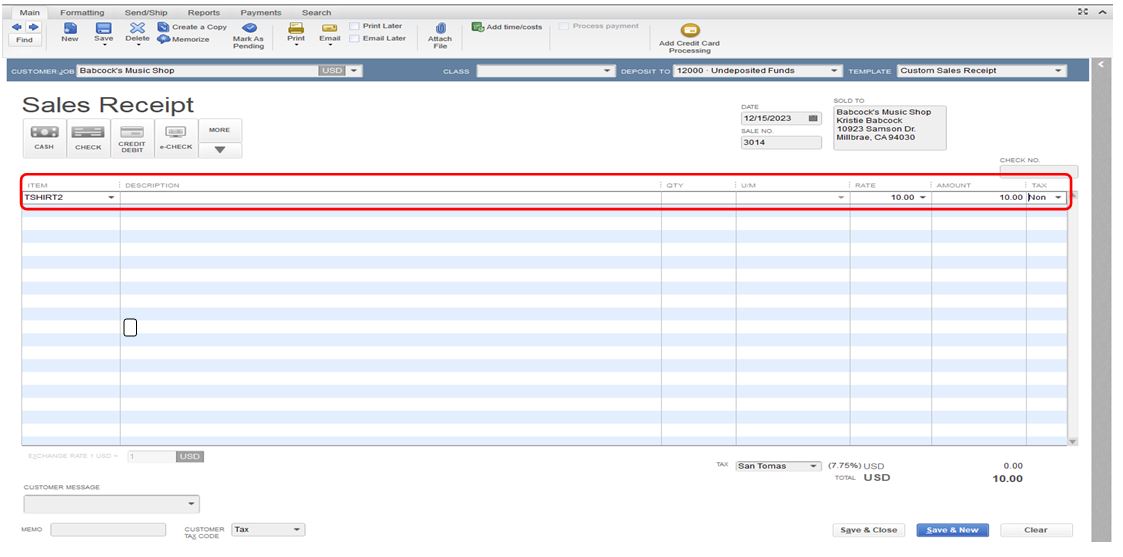Mark the receipt As Pending
This screenshot has height=557, width=1123.
pyautogui.click(x=249, y=37)
